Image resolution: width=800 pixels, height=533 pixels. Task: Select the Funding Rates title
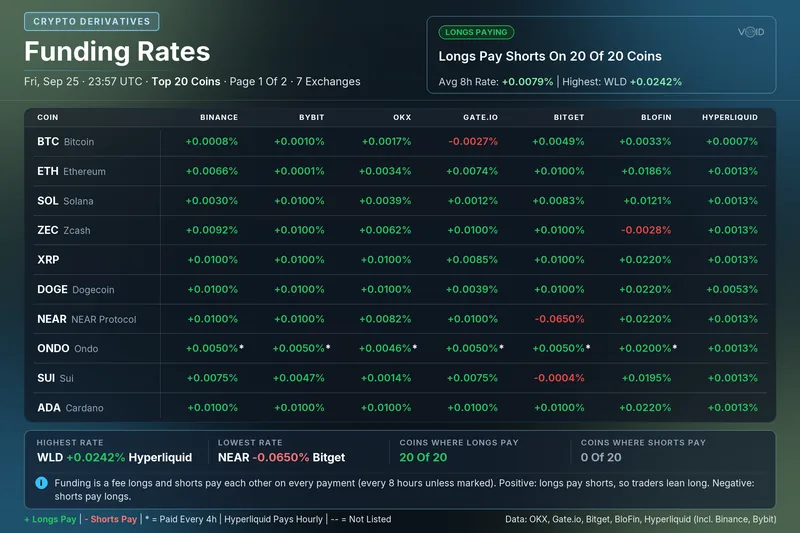tap(117, 52)
